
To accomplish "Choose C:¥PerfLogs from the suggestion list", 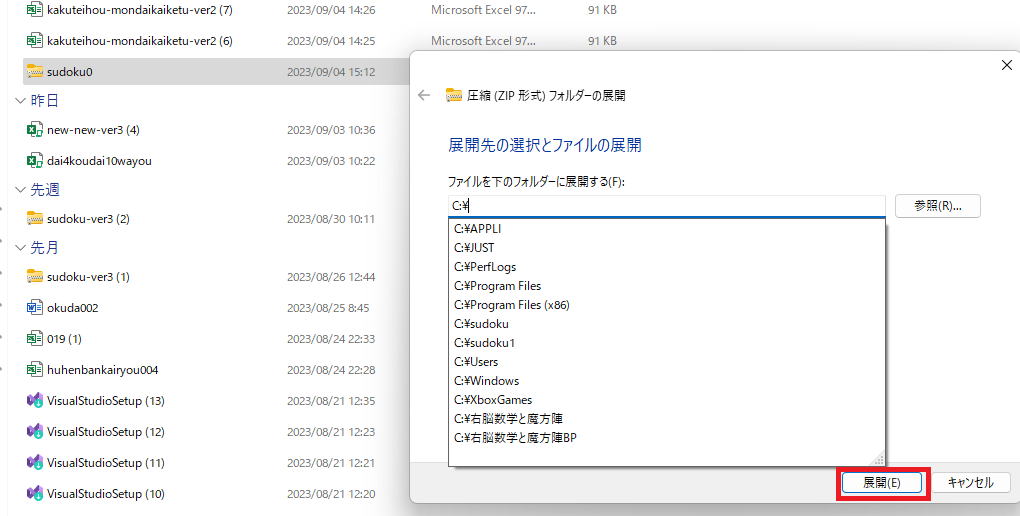I will point(667,267).
